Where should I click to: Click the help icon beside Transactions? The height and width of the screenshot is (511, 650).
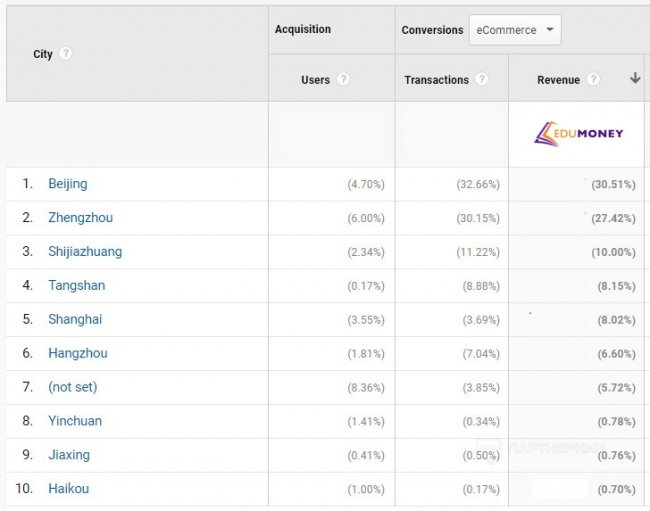(x=482, y=80)
